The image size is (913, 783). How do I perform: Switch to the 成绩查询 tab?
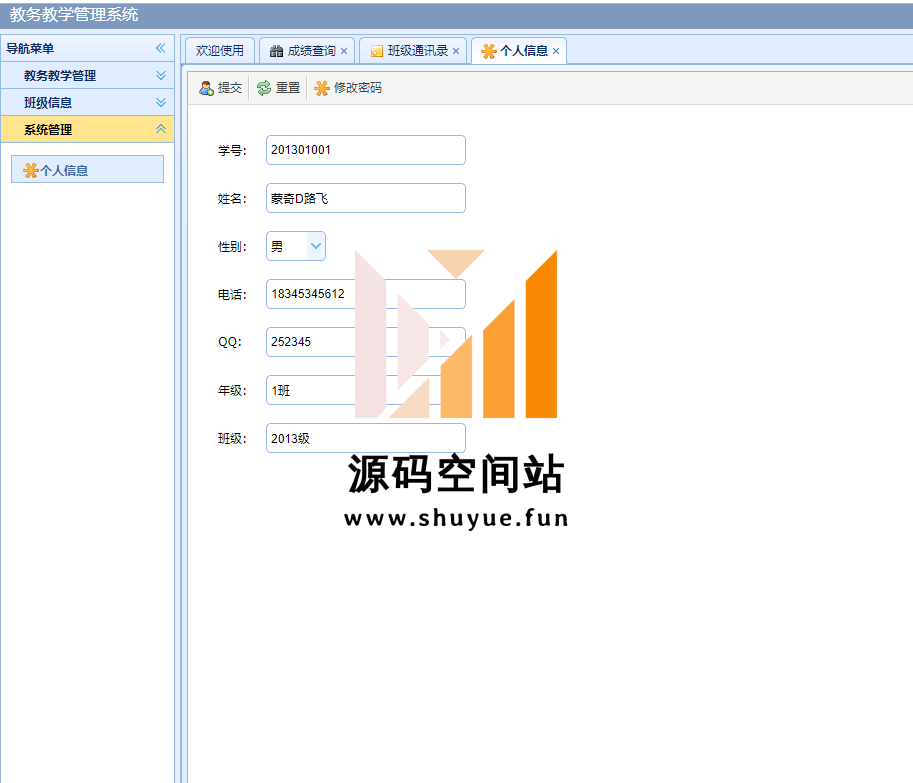click(307, 51)
